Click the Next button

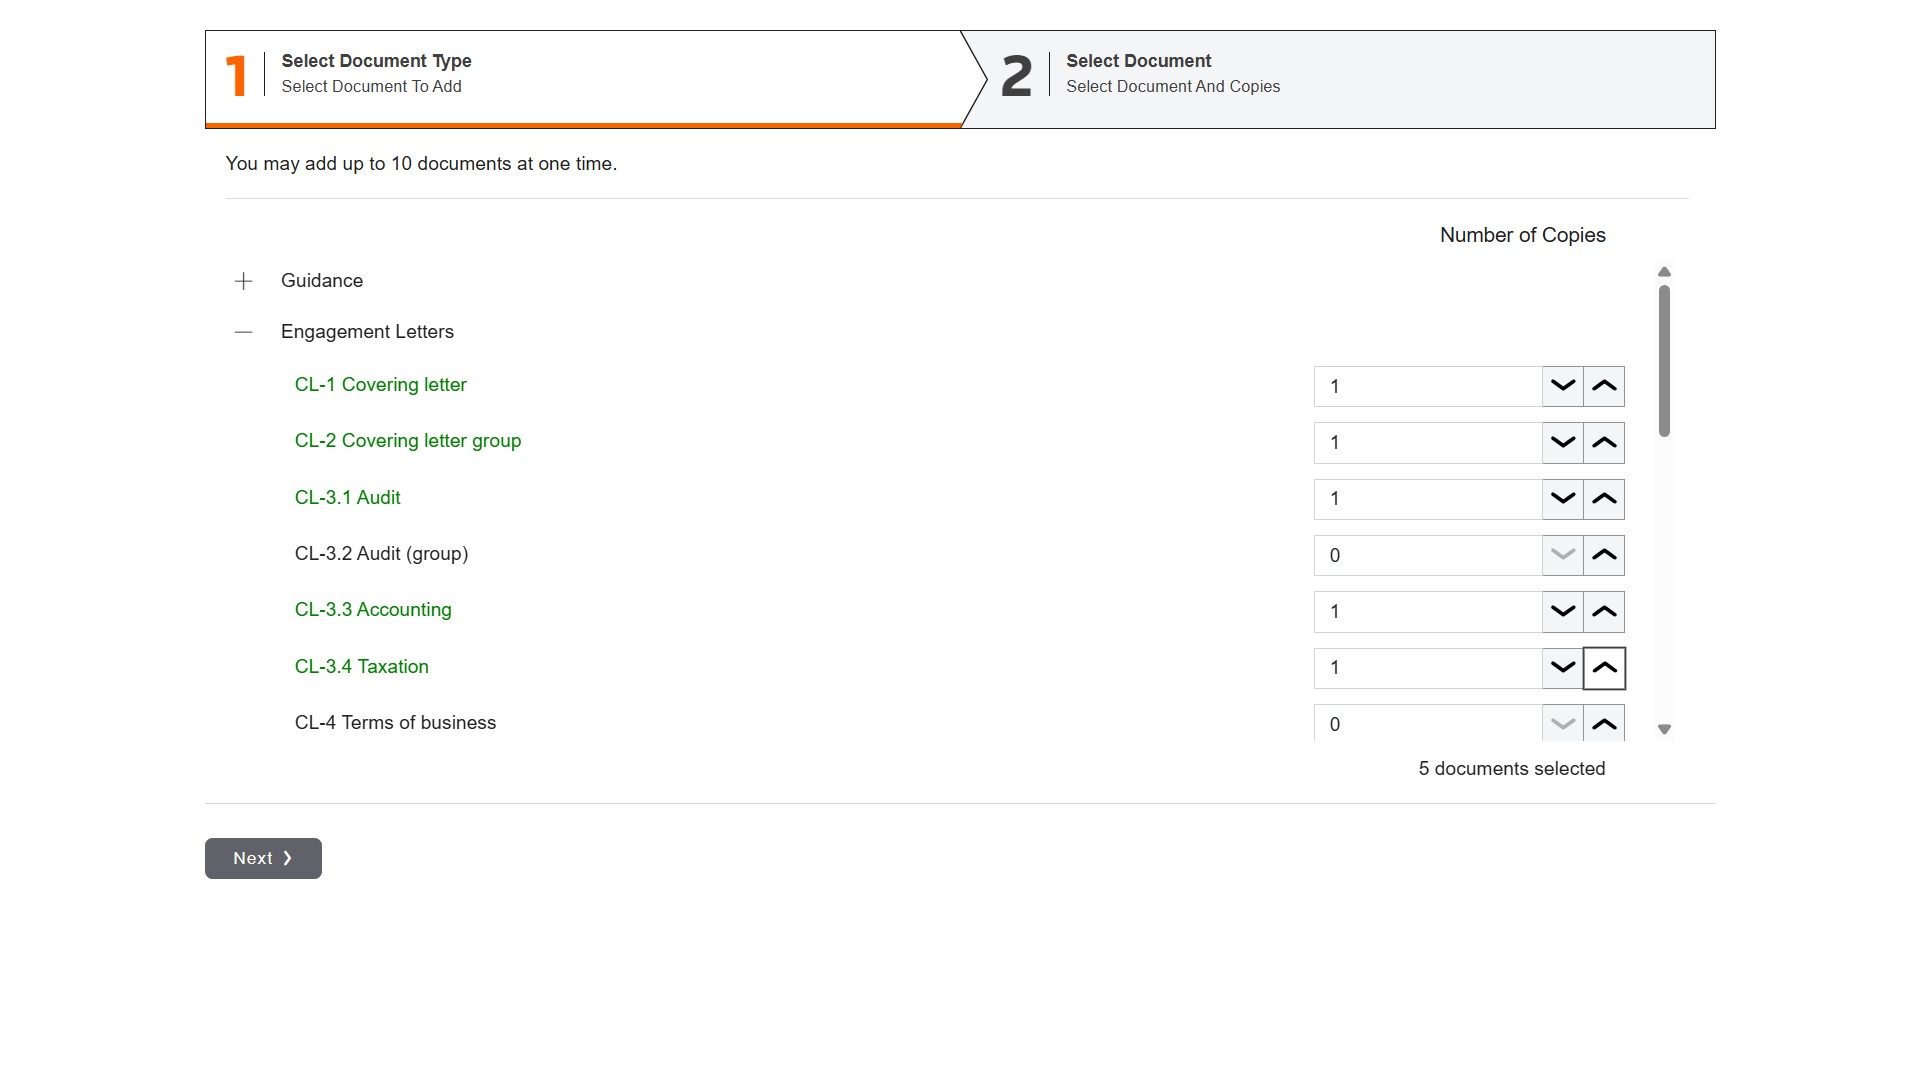pos(263,858)
